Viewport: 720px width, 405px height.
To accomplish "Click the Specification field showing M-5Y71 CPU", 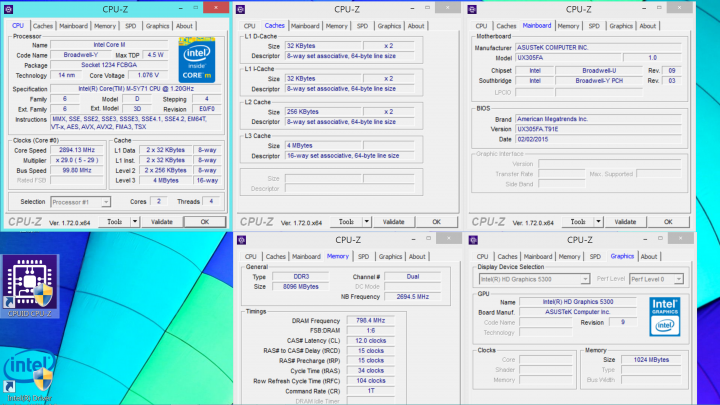I will 136,89.
